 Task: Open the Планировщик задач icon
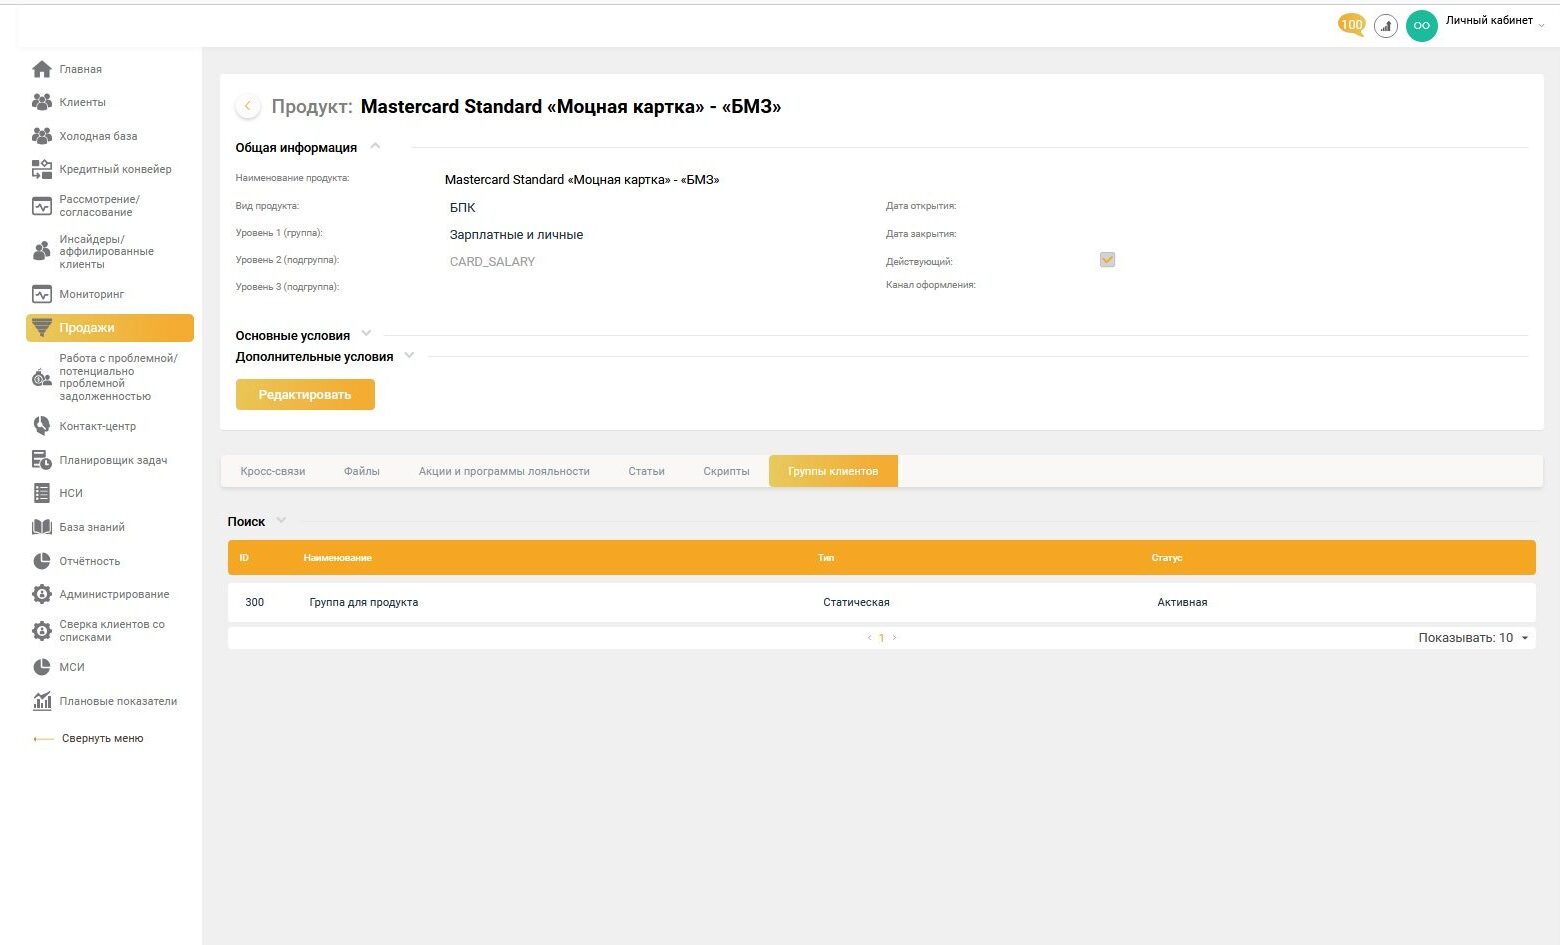click(x=42, y=460)
